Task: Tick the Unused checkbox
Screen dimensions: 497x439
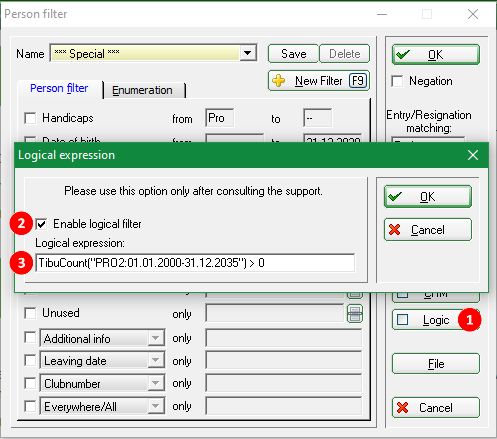Action: pos(30,313)
